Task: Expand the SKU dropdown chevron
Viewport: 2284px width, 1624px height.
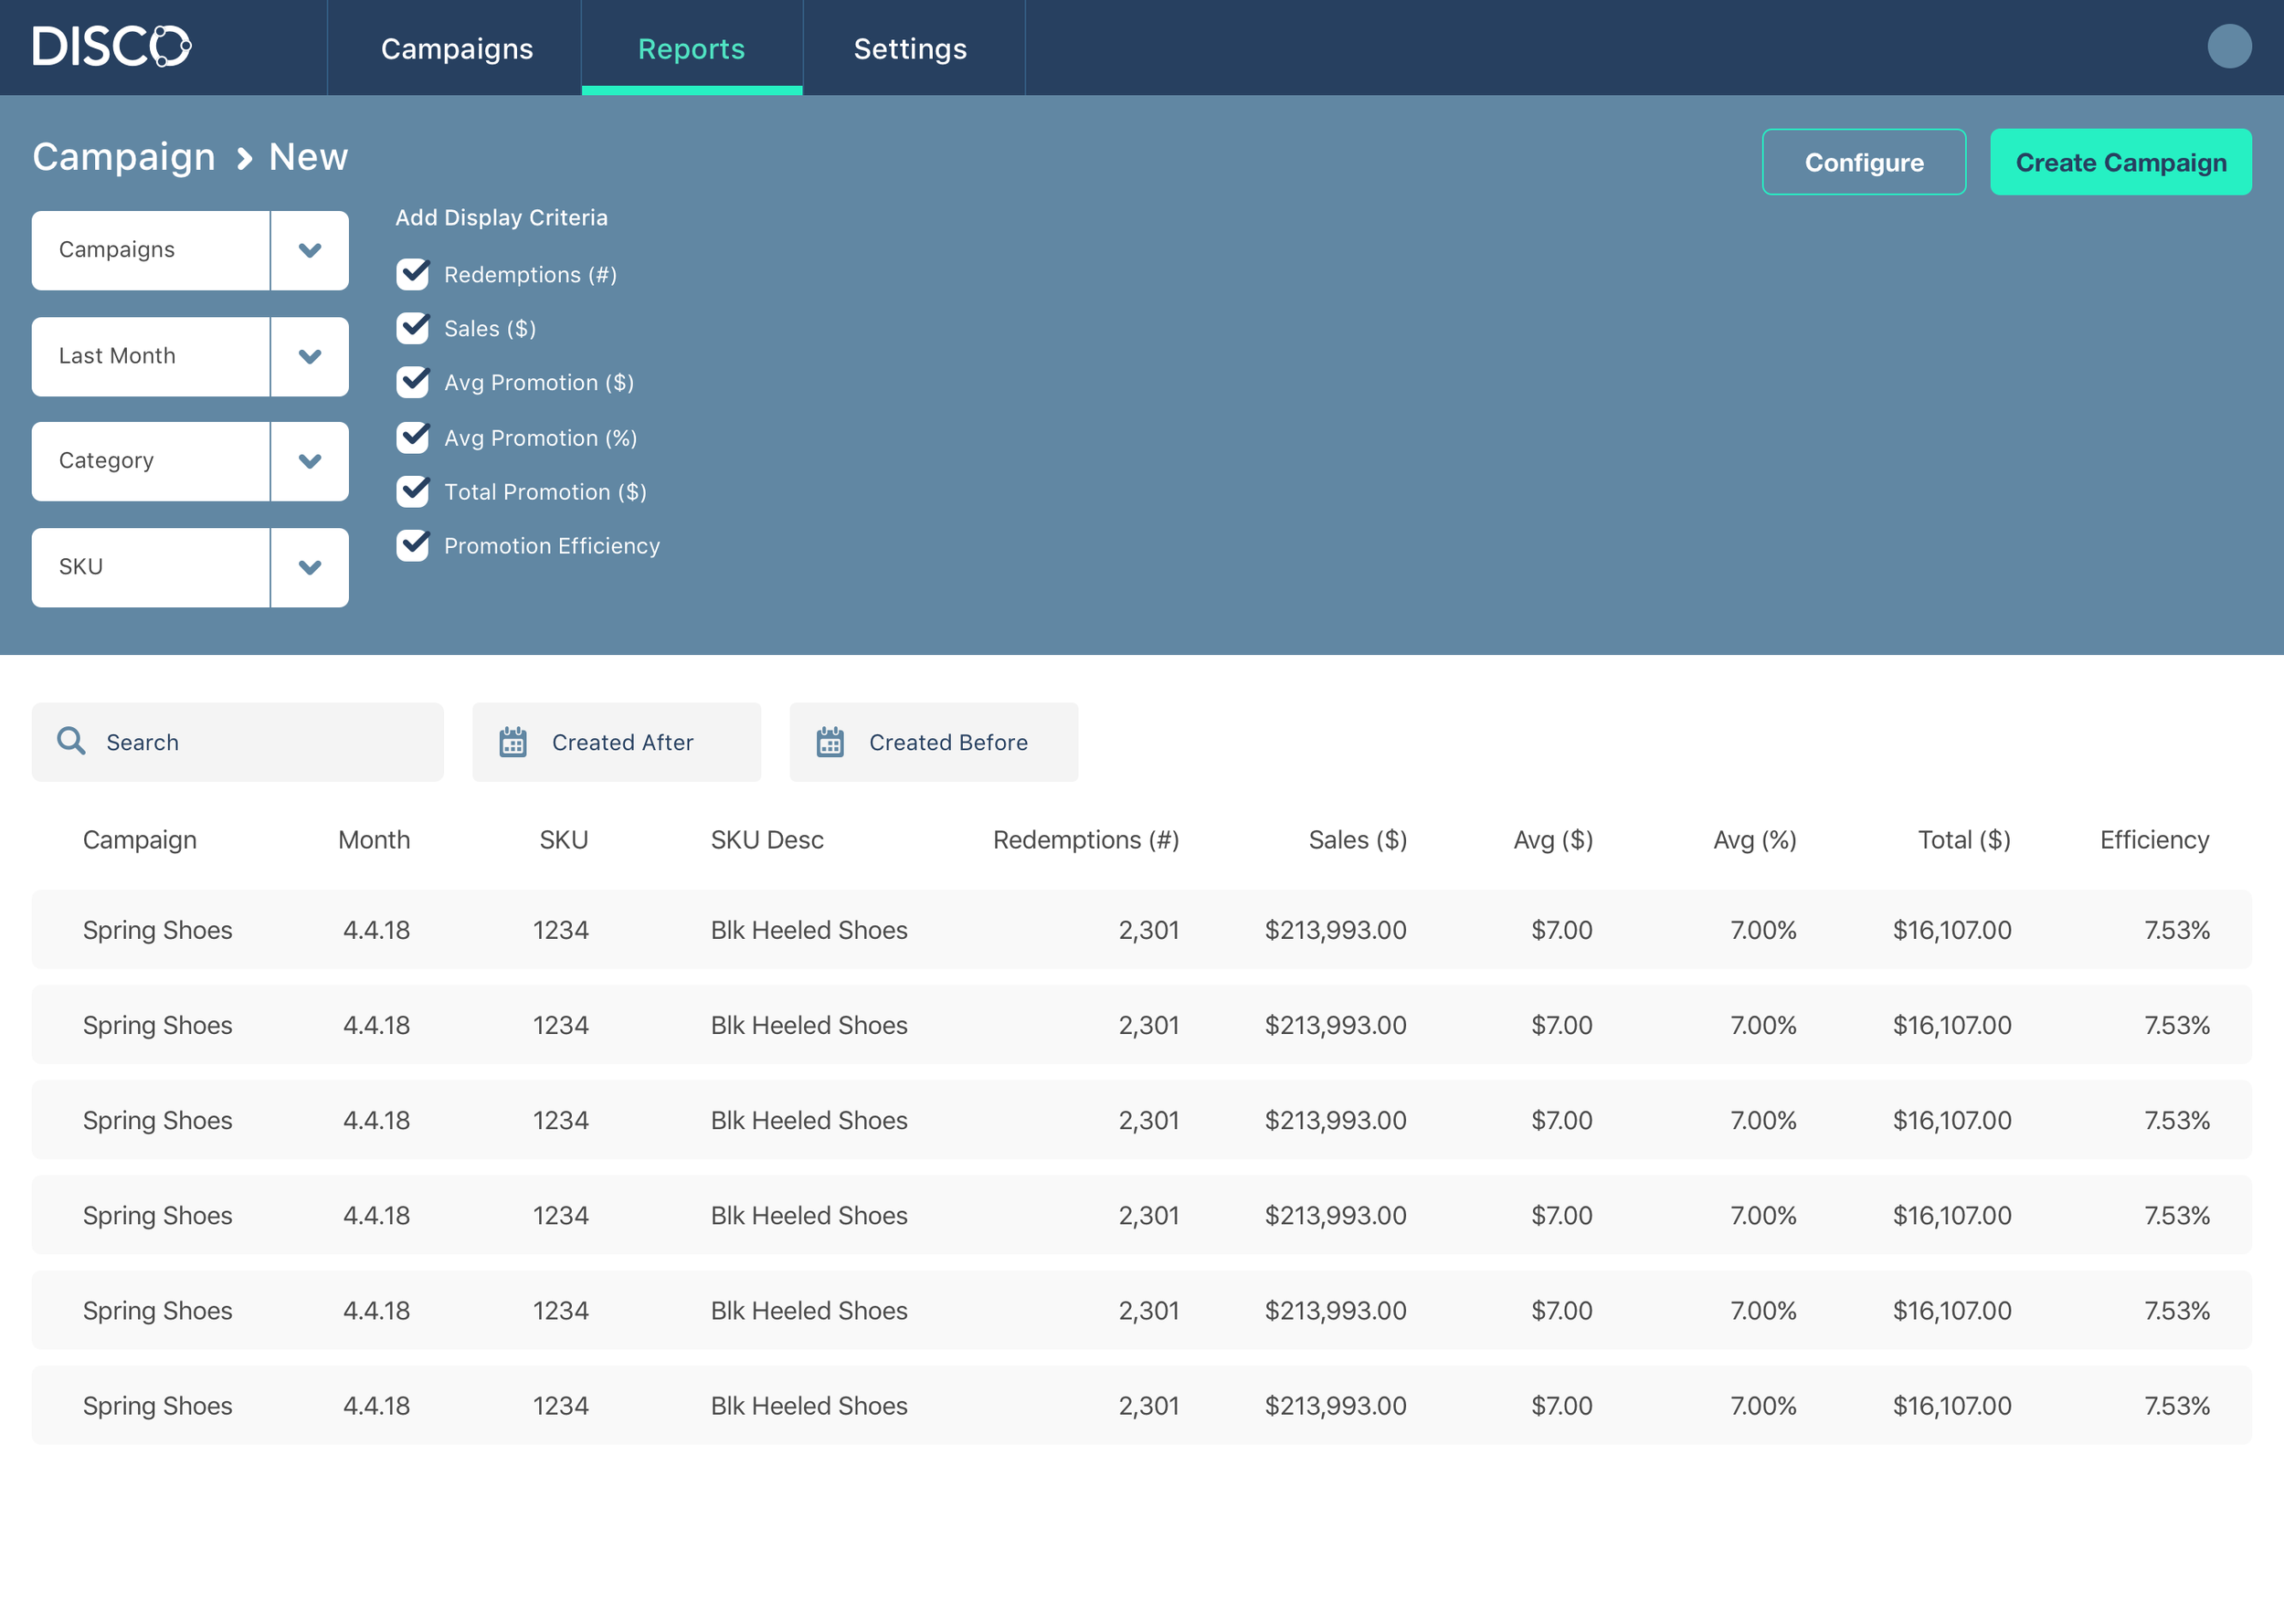Action: [309, 567]
